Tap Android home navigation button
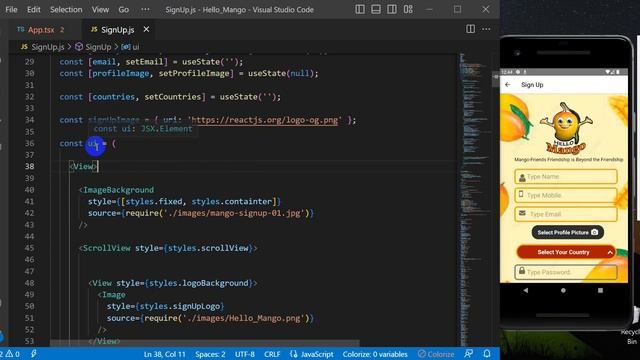The height and width of the screenshot is (360, 640). click(563, 290)
